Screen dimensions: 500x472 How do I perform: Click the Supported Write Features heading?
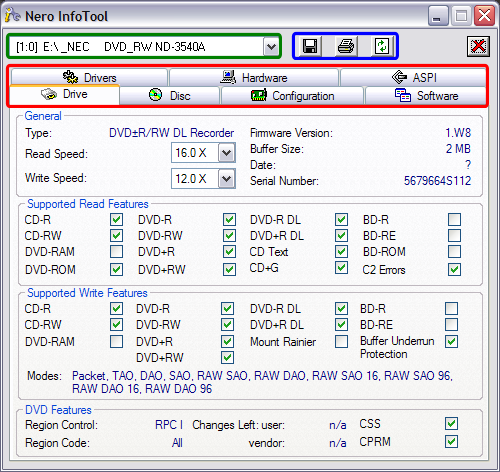pyautogui.click(x=87, y=293)
